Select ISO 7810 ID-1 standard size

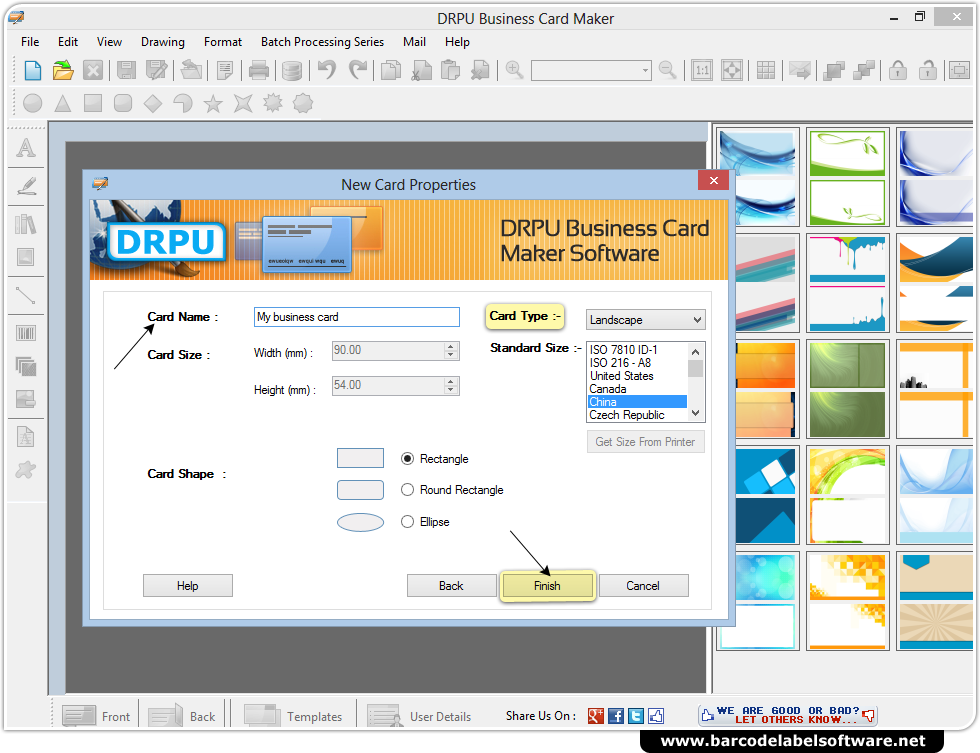coord(638,350)
